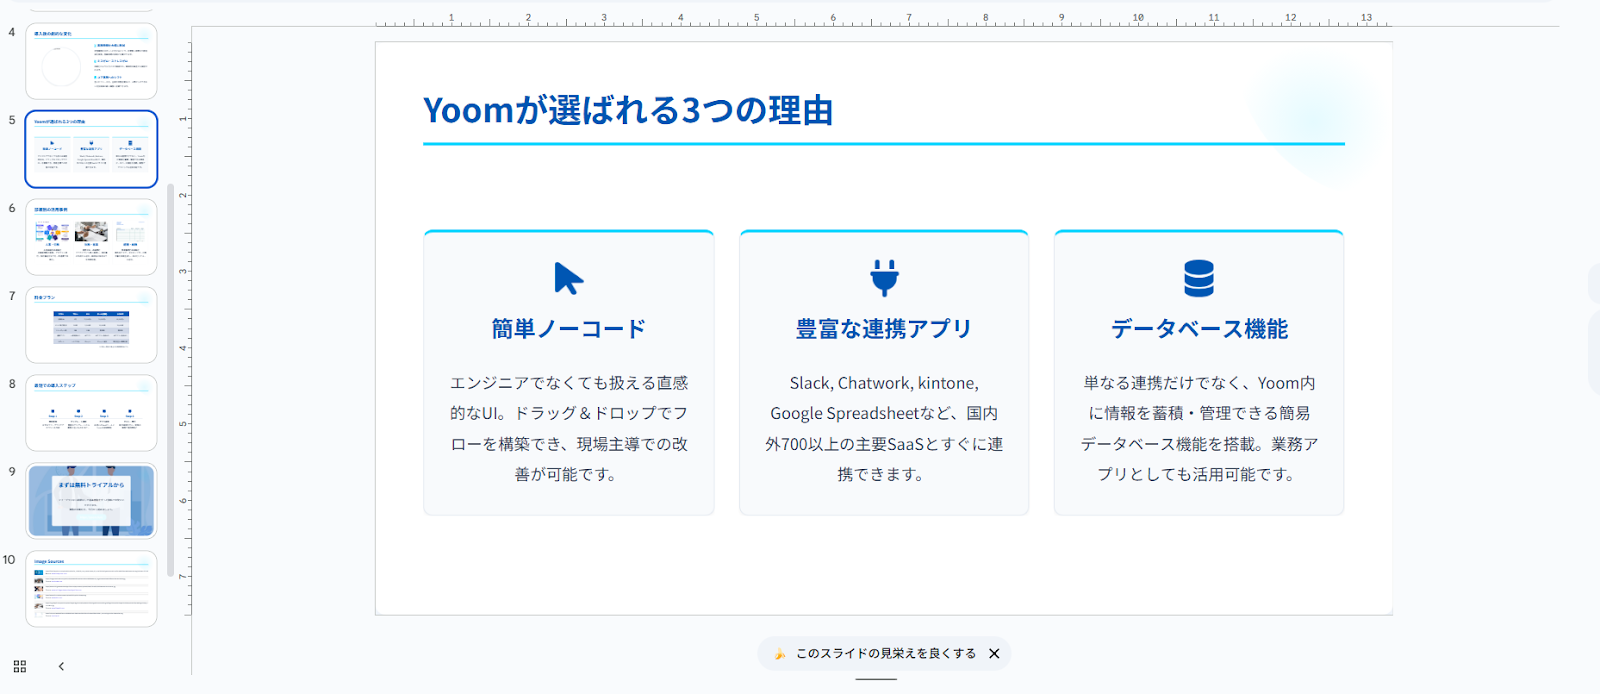Click the paragraph starting 単なる連携だけでなく
The image size is (1600, 694).
click(1199, 428)
